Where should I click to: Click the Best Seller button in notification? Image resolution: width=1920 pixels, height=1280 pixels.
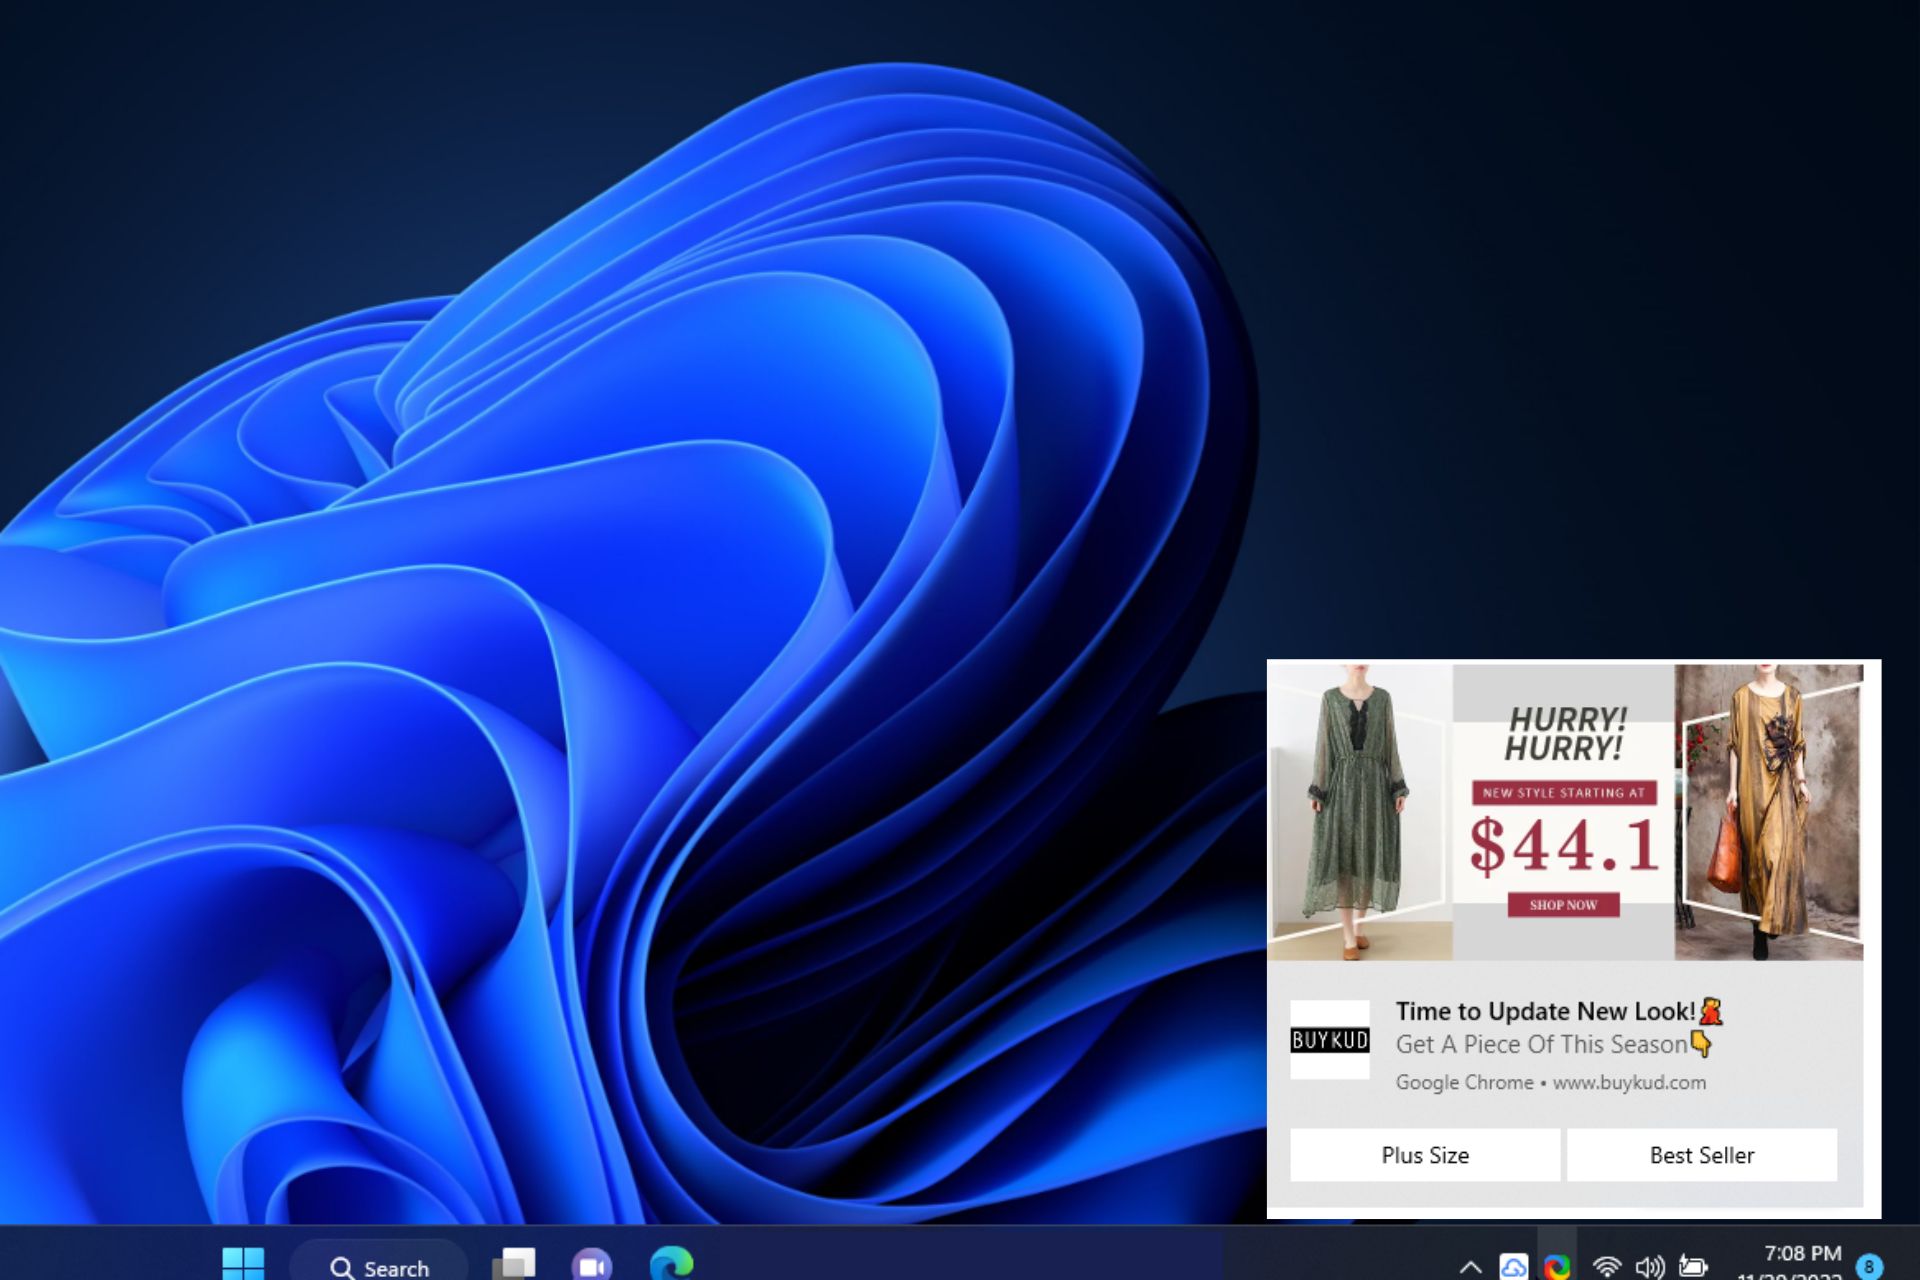point(1701,1154)
